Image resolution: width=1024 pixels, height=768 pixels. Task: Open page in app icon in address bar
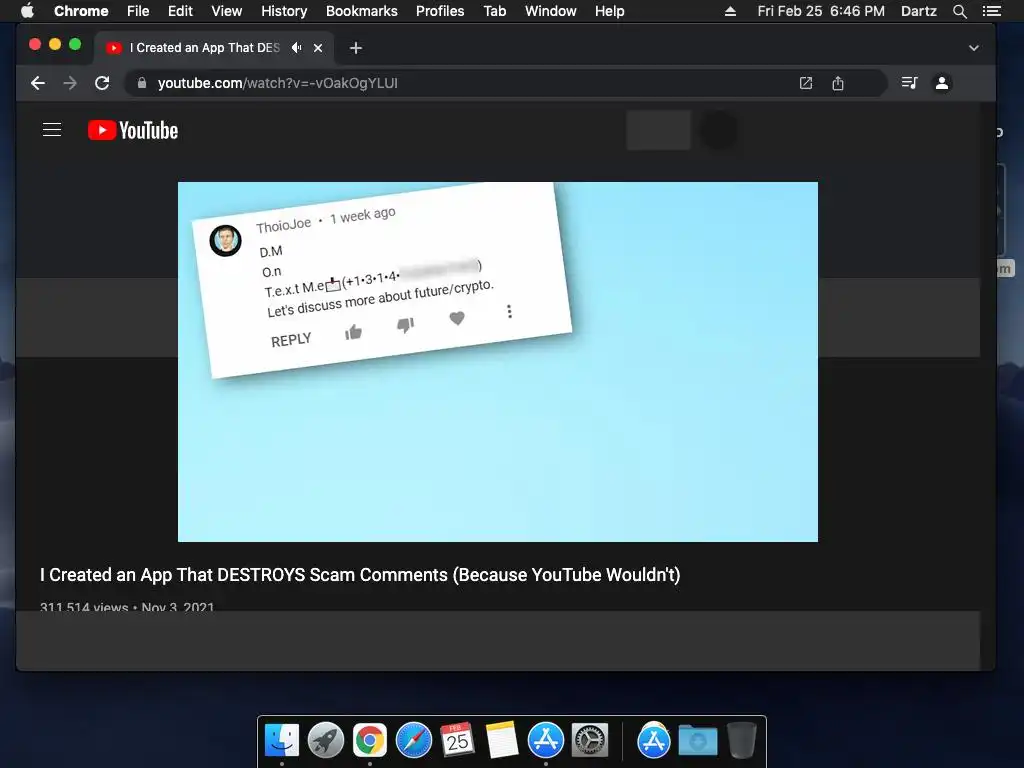click(x=806, y=83)
